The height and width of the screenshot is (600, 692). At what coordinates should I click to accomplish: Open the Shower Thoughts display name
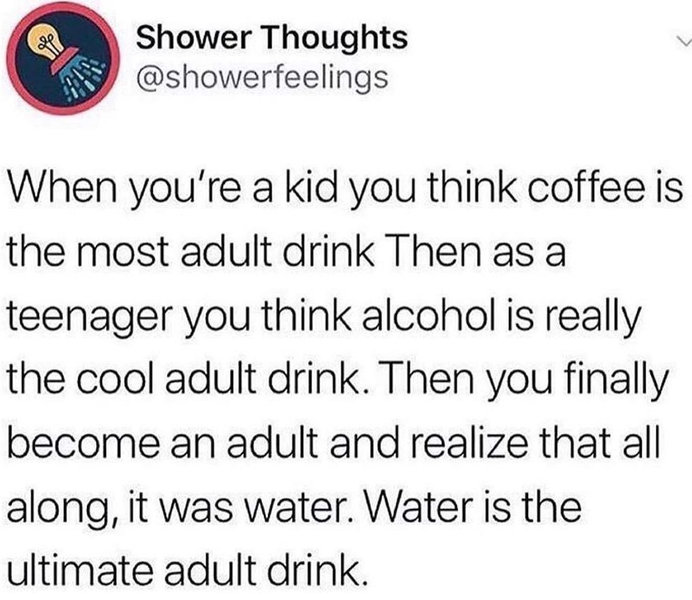pyautogui.click(x=272, y=38)
